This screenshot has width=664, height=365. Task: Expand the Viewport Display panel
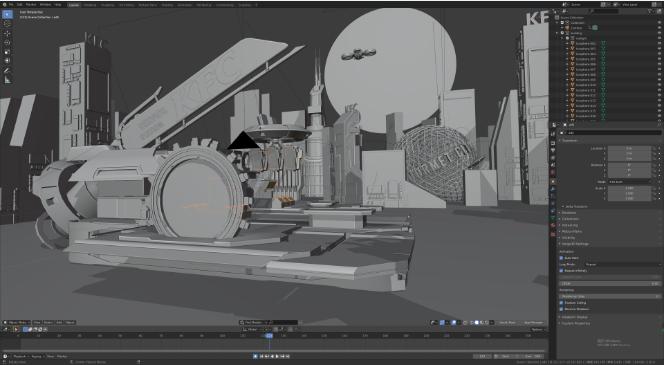pos(573,317)
